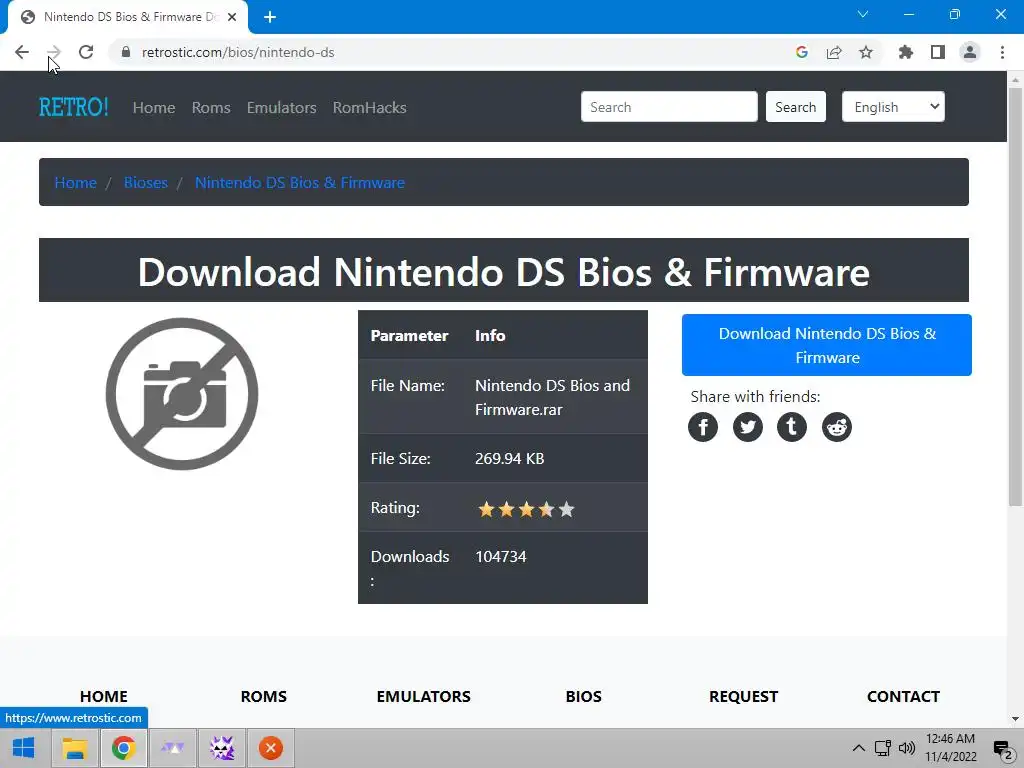Image resolution: width=1024 pixels, height=768 pixels.
Task: Close the Nintendo DS Bios tab
Action: pyautogui.click(x=232, y=17)
